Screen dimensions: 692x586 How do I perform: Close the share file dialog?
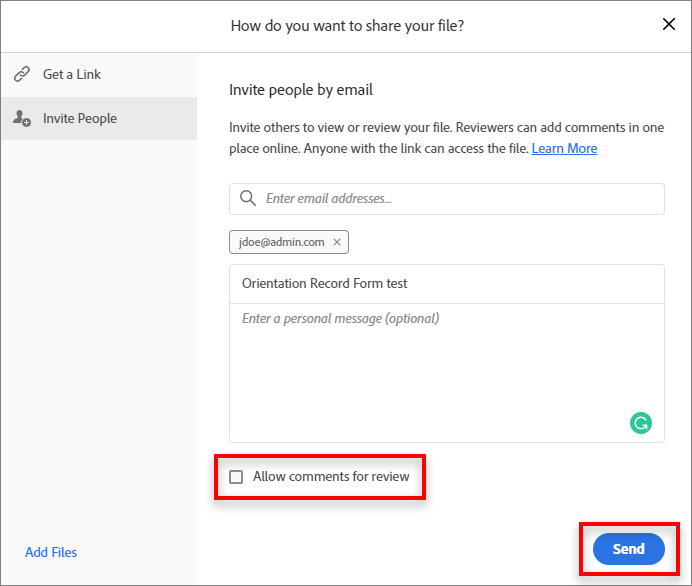tap(669, 25)
